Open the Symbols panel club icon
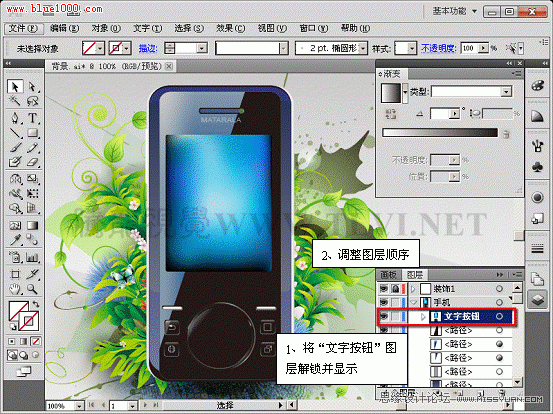This screenshot has height=414, width=553. point(537,167)
